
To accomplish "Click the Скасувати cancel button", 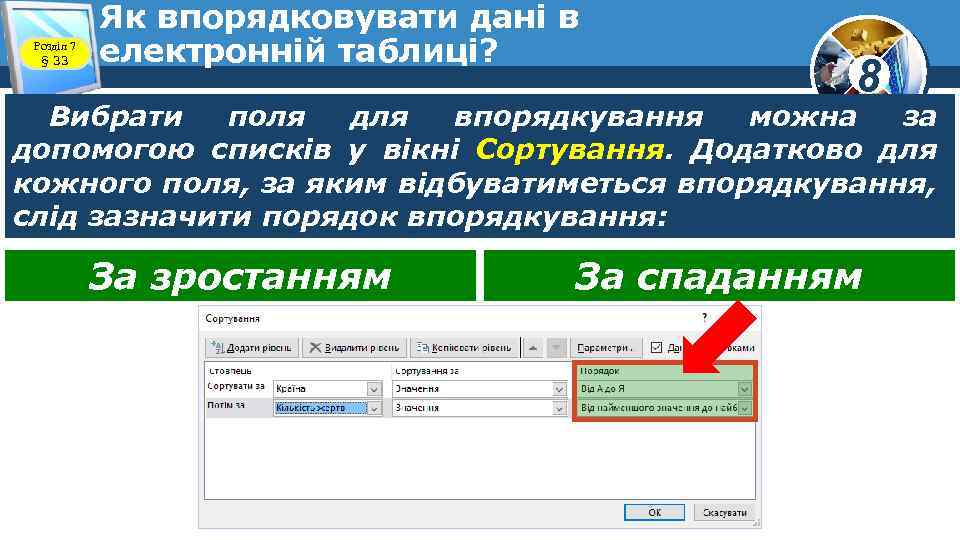I will click(724, 512).
